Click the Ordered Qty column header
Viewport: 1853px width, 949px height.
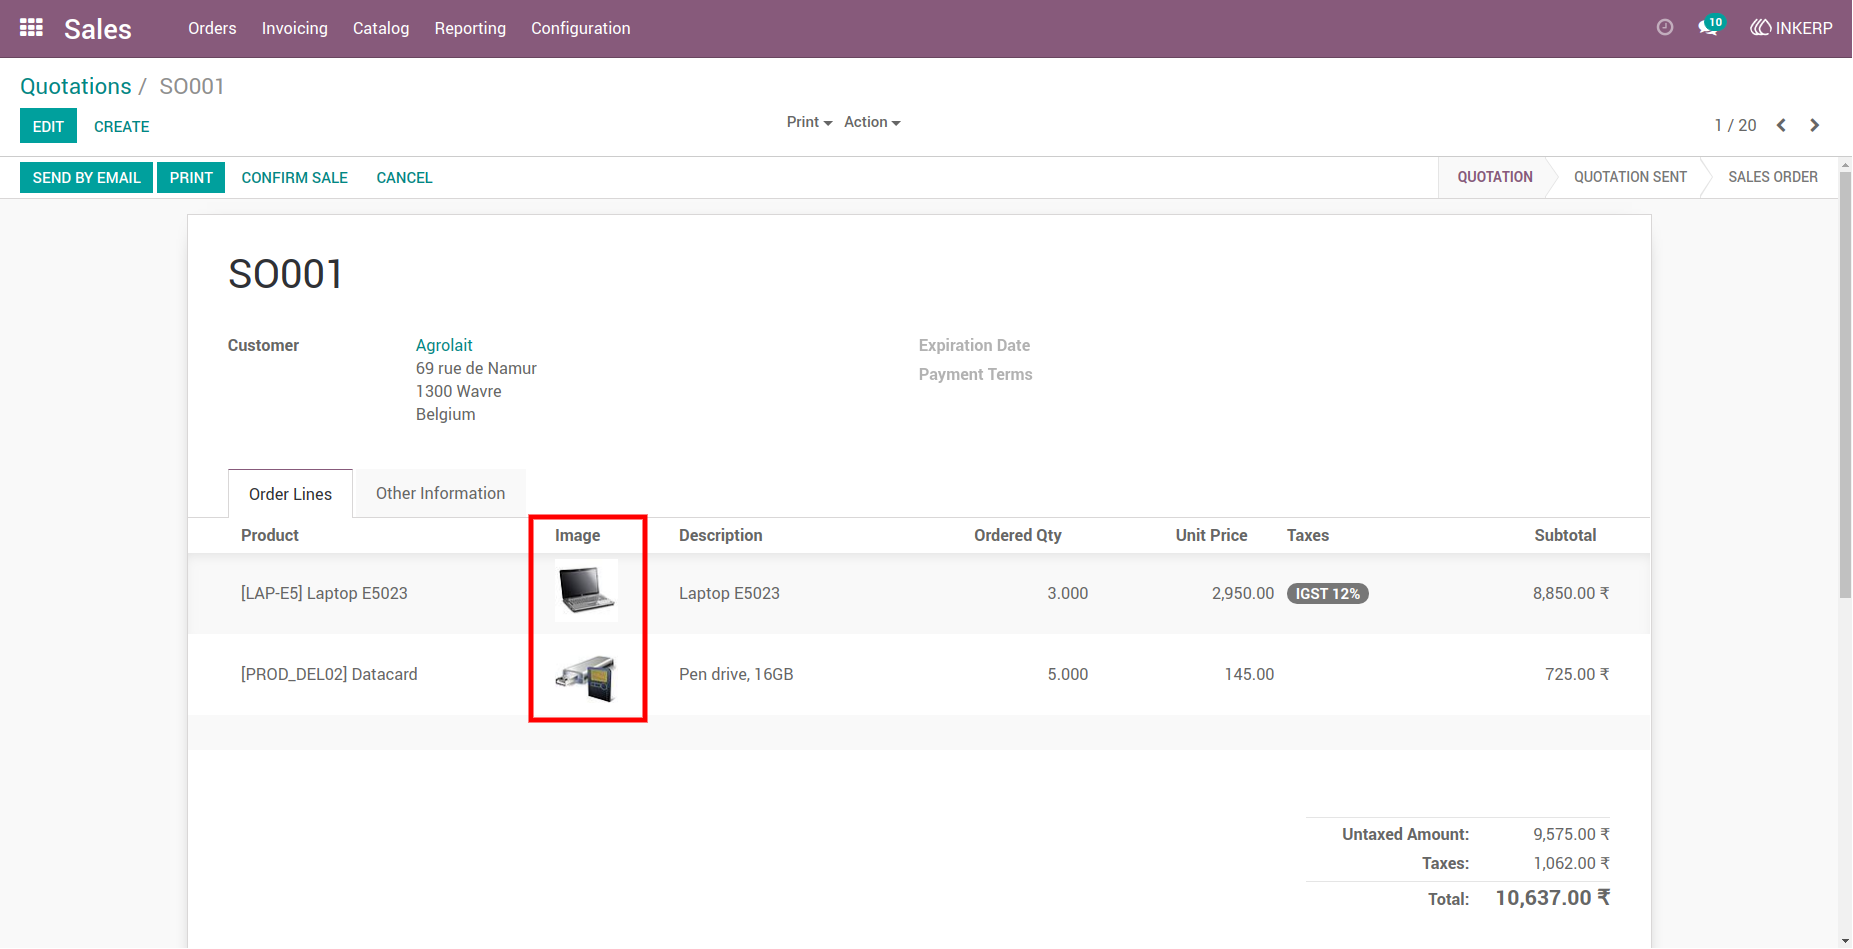click(1018, 535)
